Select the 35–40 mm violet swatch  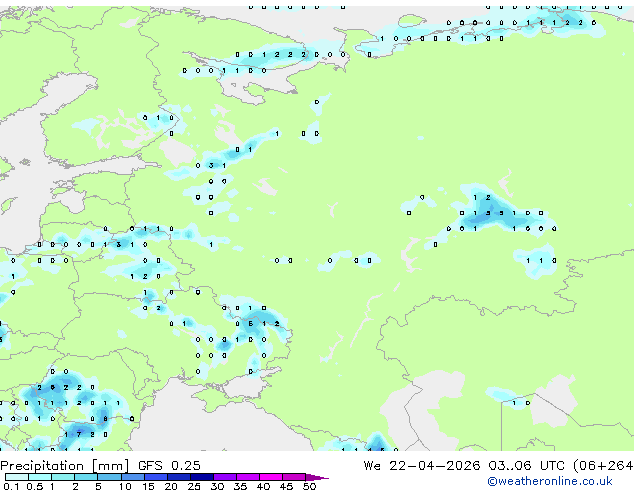pyautogui.click(x=248, y=477)
